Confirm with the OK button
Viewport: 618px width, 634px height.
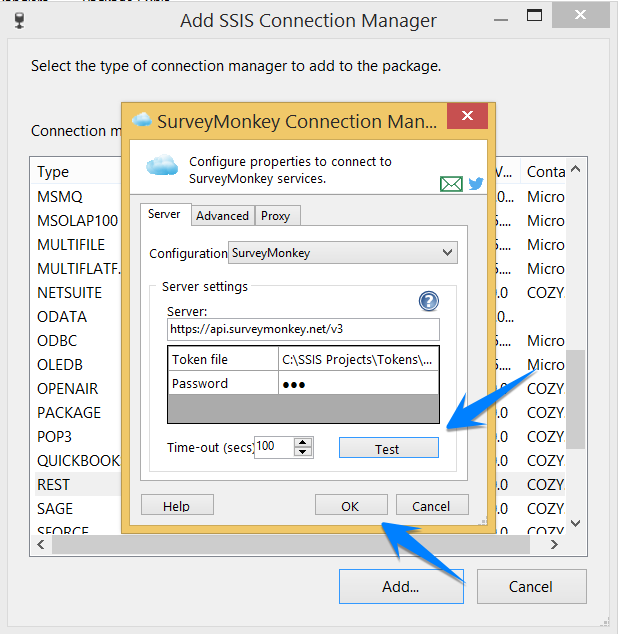(351, 505)
